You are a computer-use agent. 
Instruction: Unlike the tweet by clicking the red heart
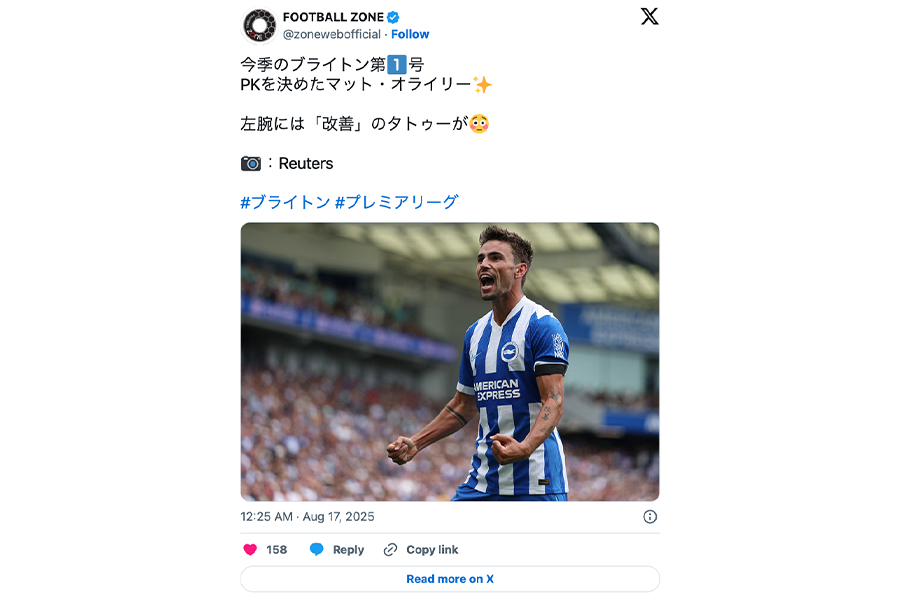253,548
